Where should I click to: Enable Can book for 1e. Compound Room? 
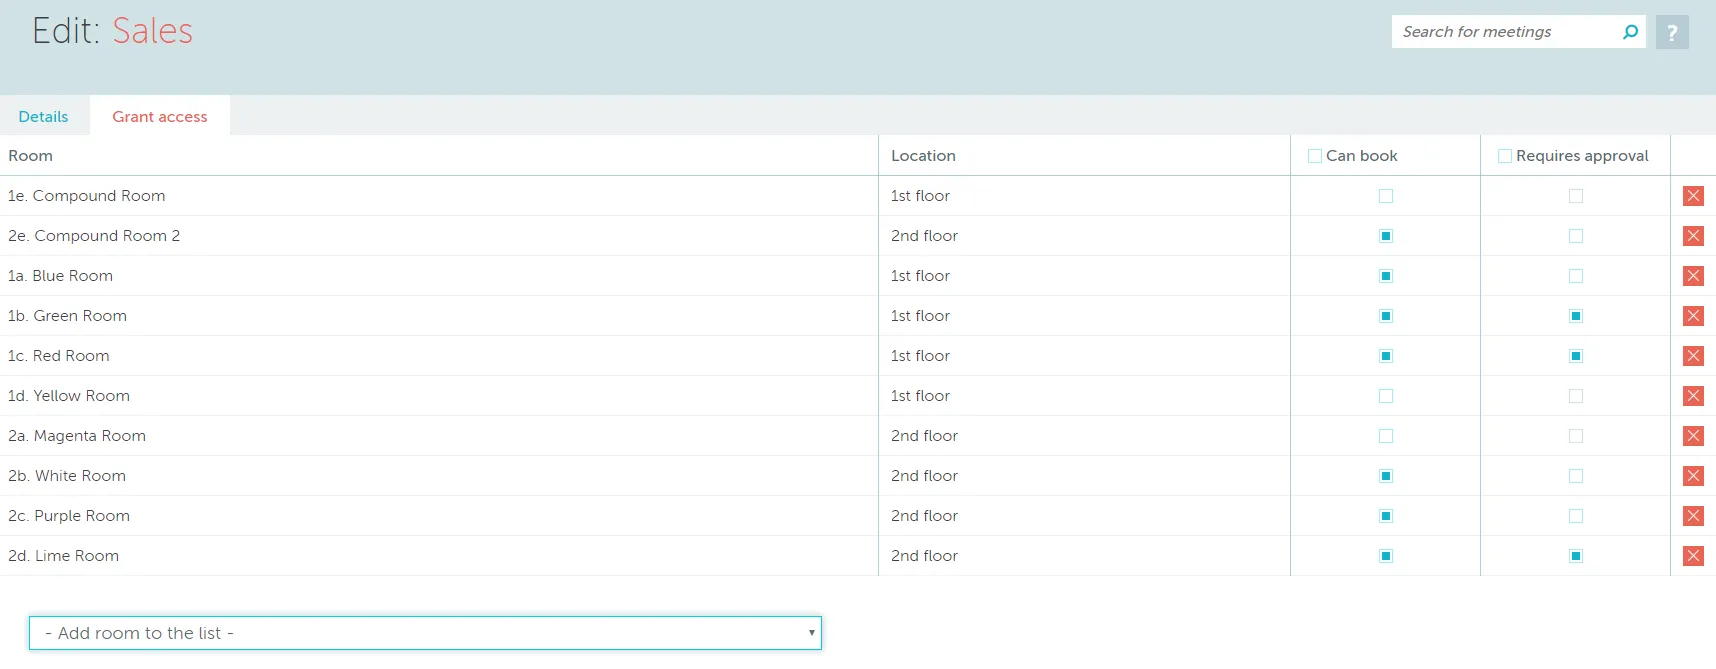[1386, 196]
